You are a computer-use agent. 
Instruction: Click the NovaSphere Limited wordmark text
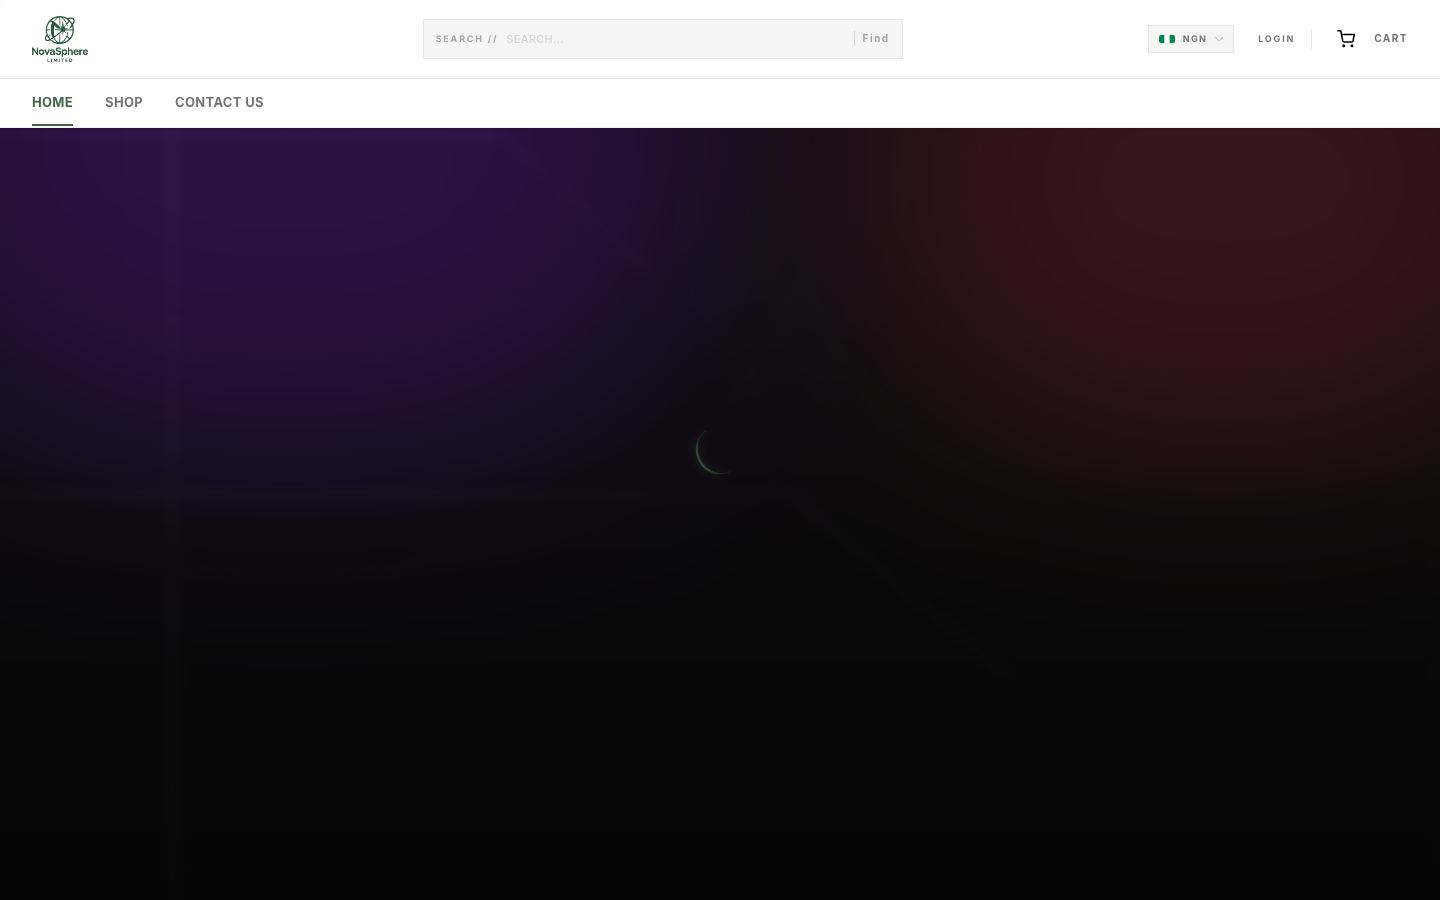point(60,54)
